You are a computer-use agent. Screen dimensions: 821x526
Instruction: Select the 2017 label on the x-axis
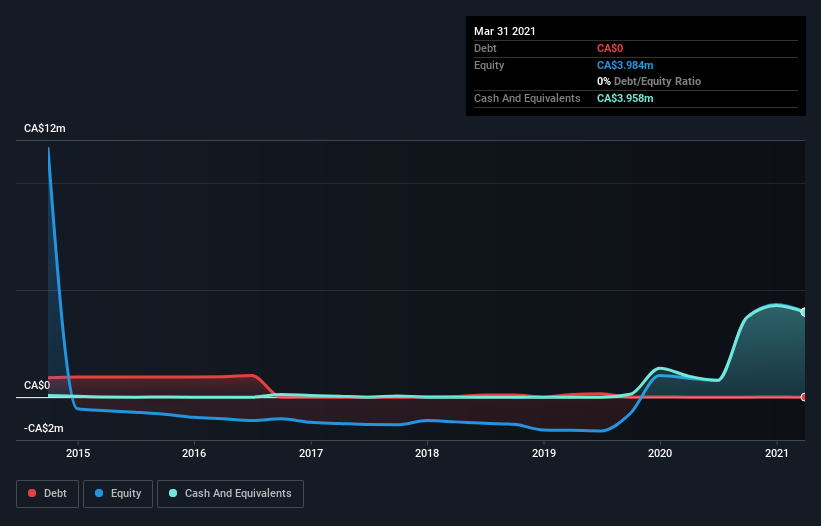tap(311, 453)
